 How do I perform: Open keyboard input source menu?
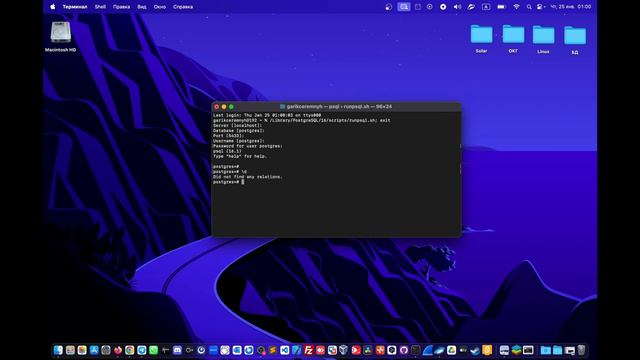click(x=486, y=7)
